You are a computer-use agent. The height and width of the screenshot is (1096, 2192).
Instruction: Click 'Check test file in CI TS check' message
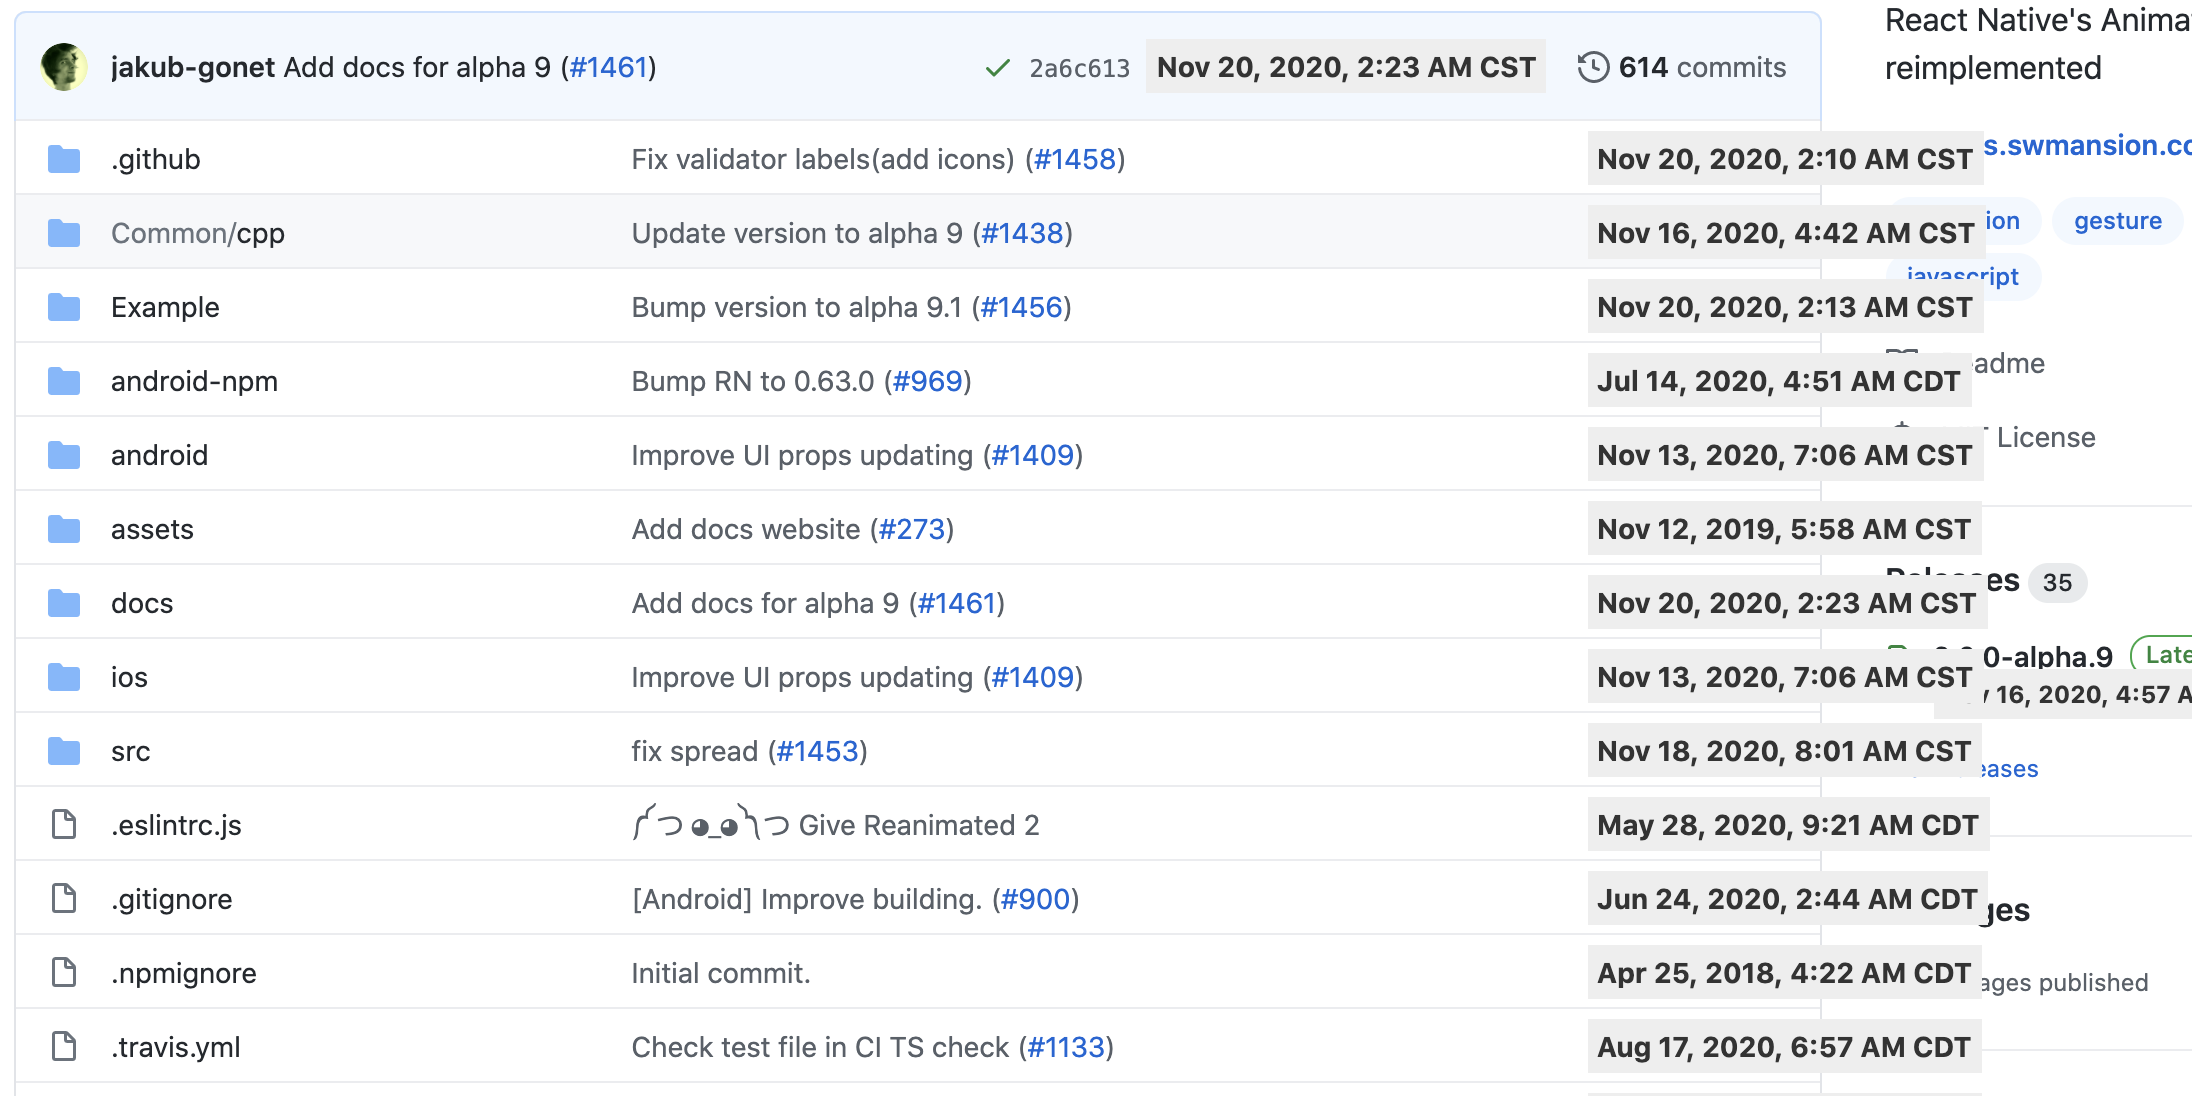820,1047
